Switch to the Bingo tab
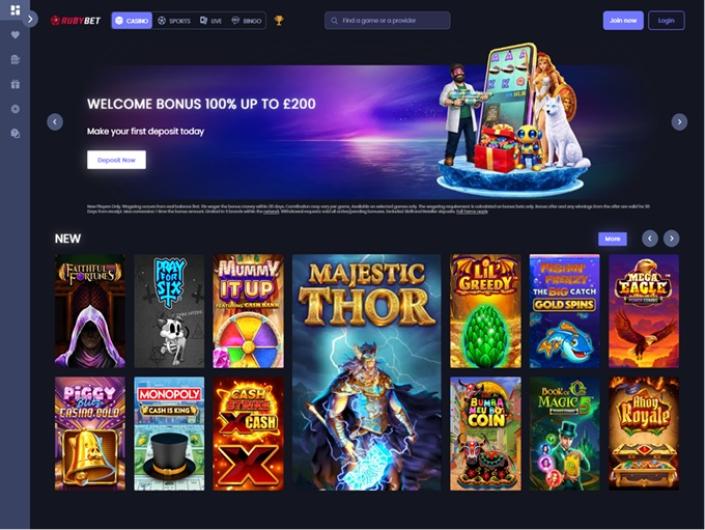 point(246,21)
